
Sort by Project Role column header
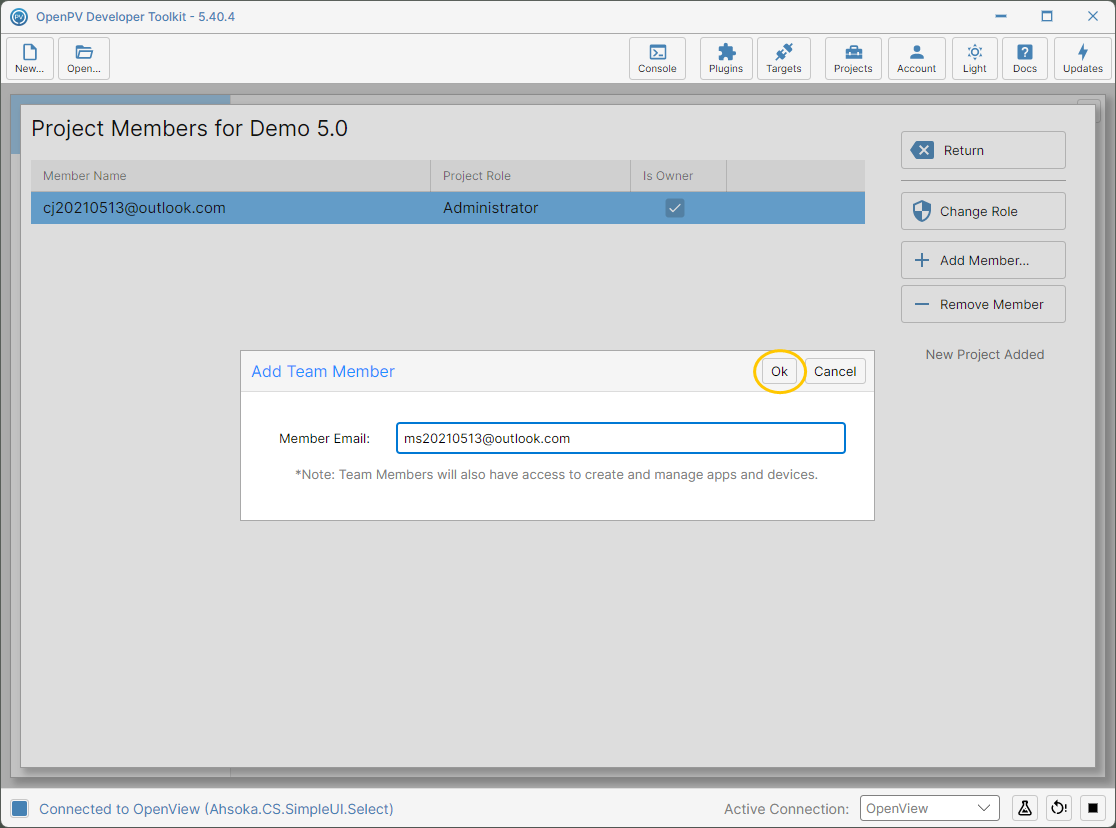pos(530,176)
